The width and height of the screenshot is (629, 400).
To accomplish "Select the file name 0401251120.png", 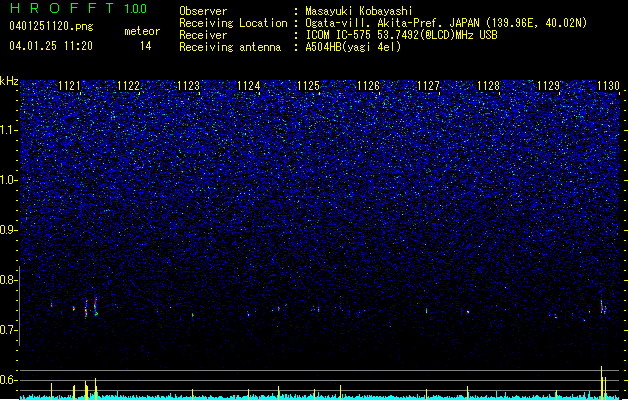I will pyautogui.click(x=51, y=27).
